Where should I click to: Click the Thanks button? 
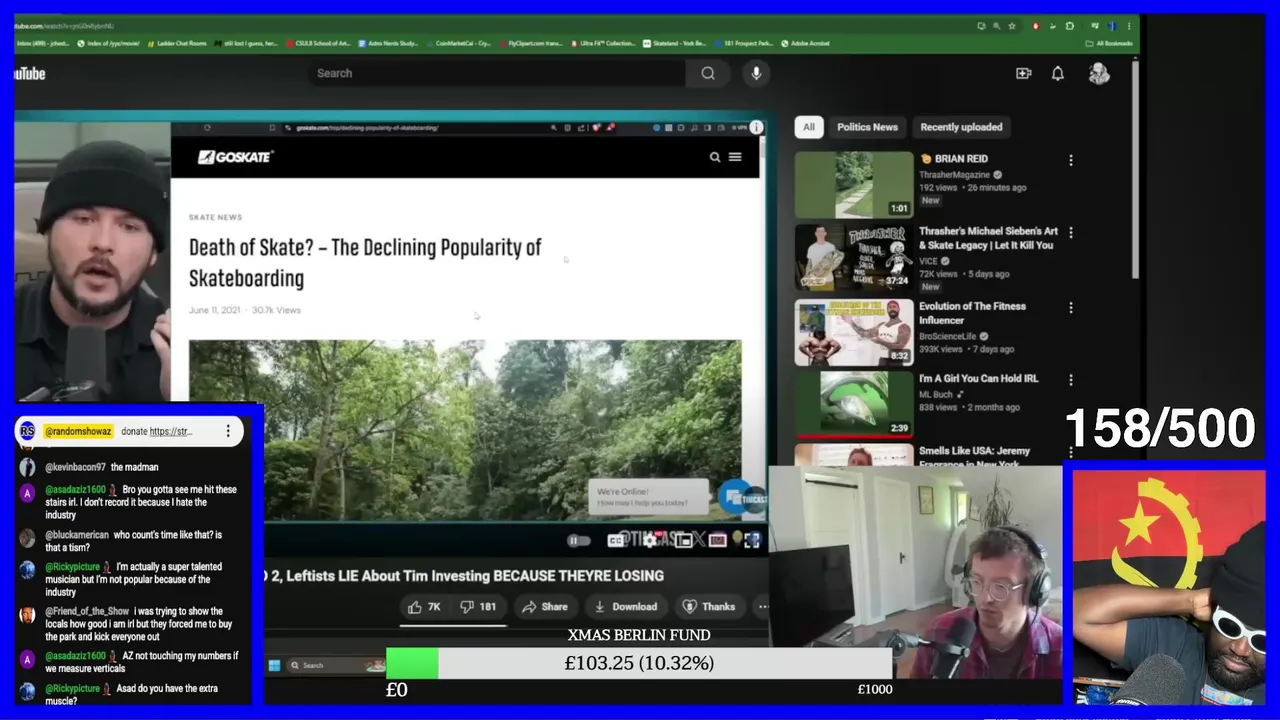(x=709, y=607)
